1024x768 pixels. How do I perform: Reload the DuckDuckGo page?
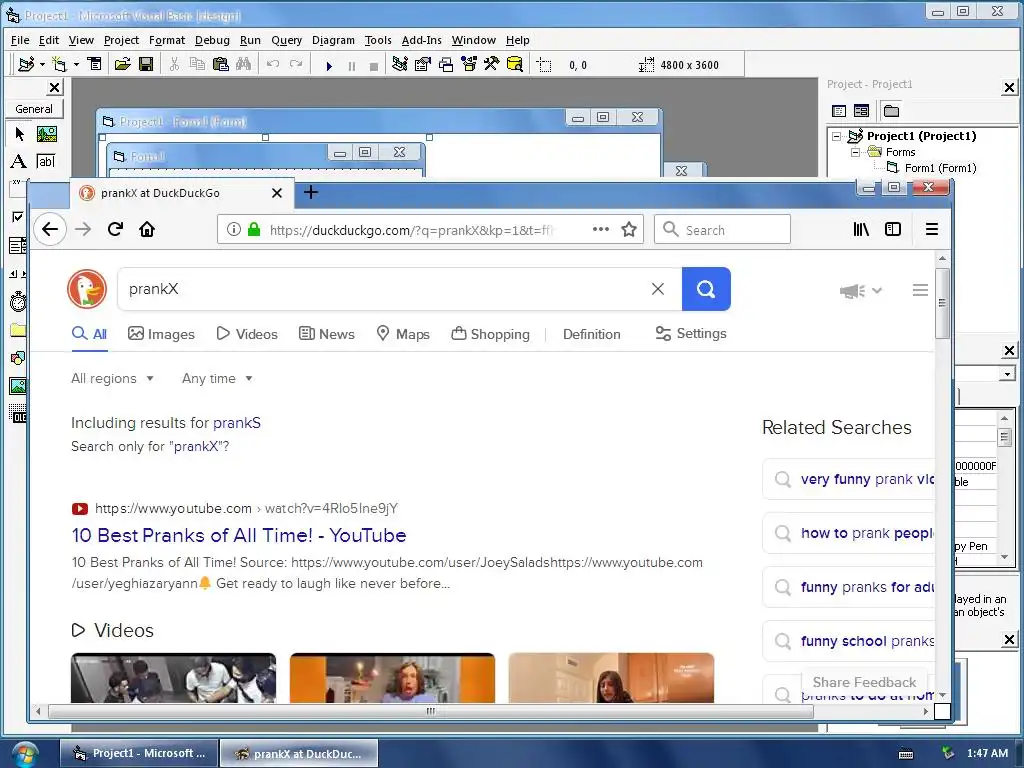pos(116,229)
